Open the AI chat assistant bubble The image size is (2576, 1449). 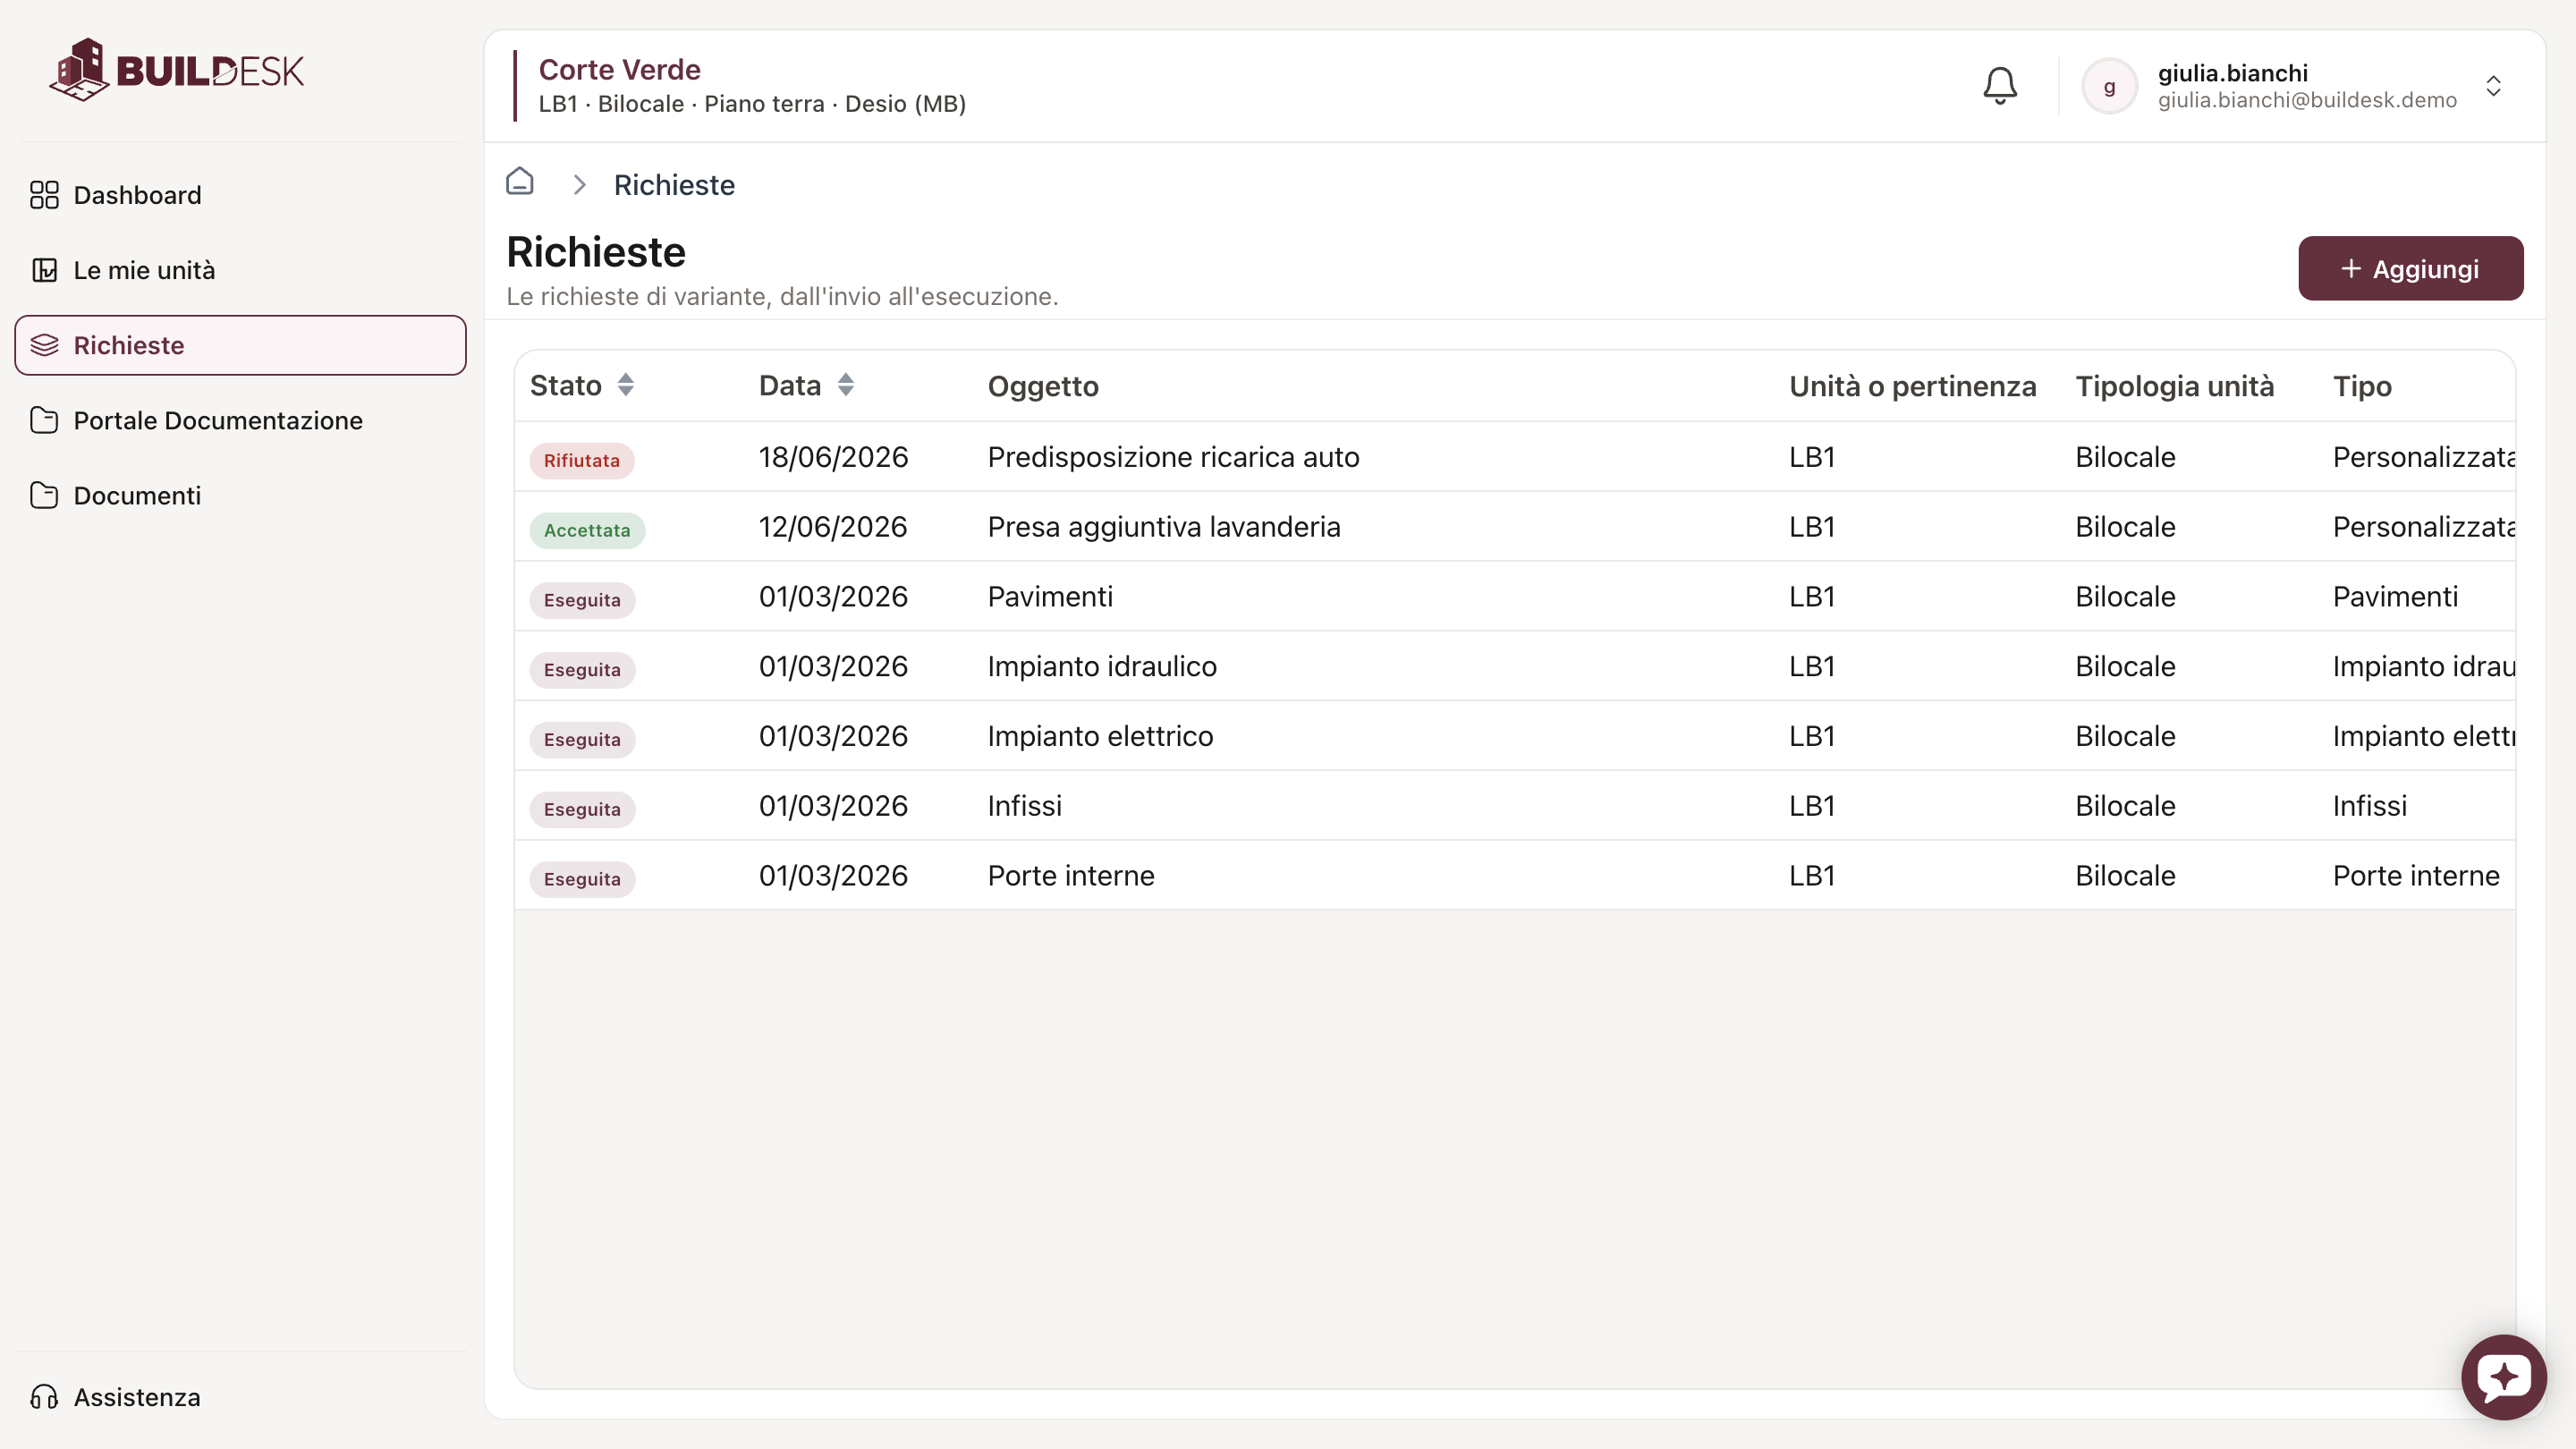[x=2503, y=1377]
